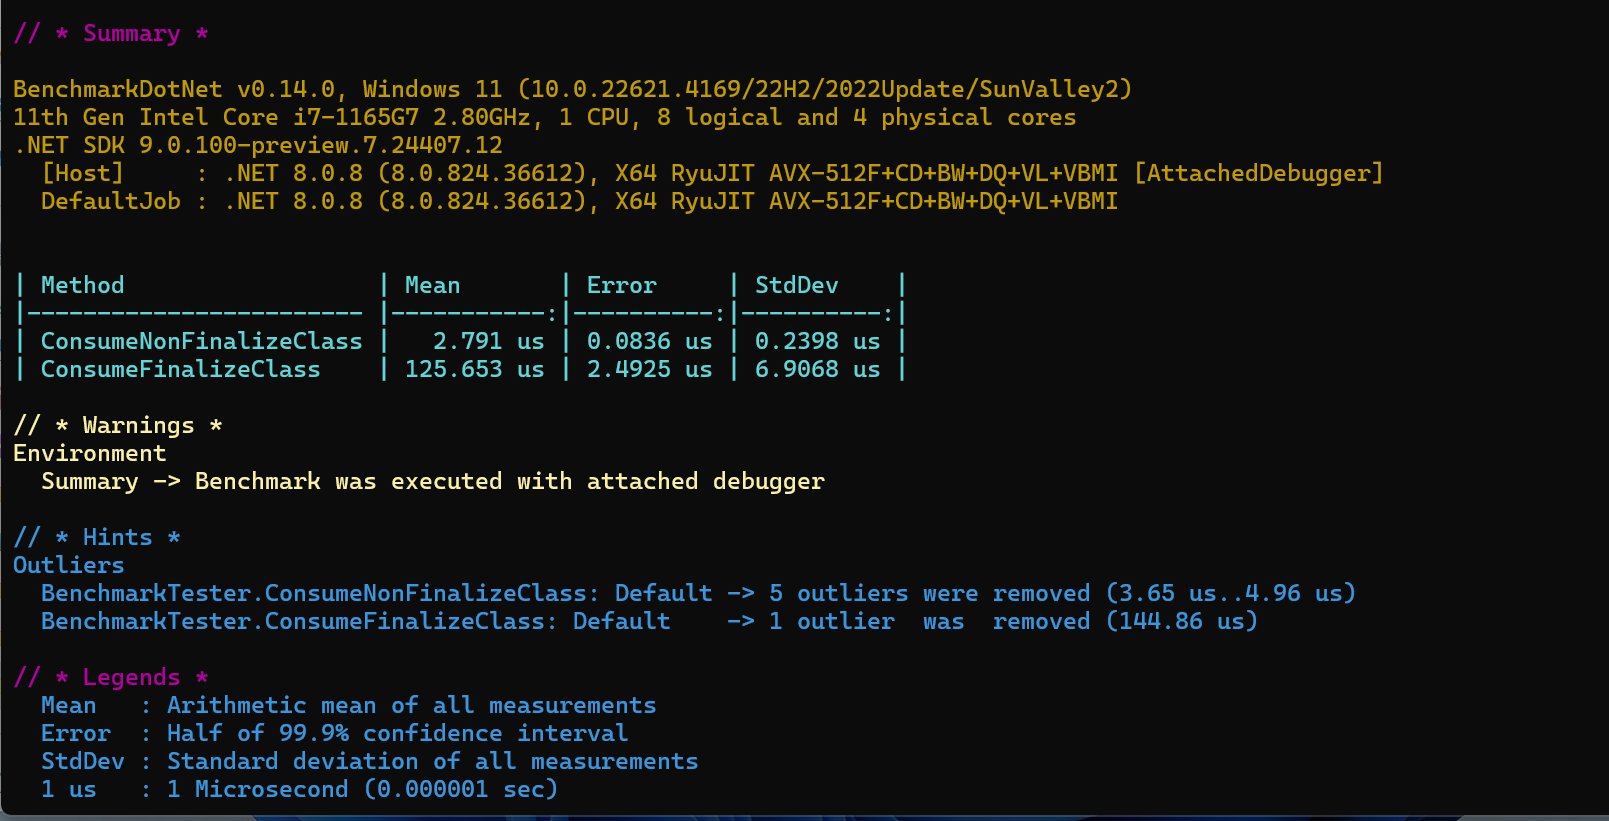Click the "5 outliers were removed" hint text

tap(928, 594)
